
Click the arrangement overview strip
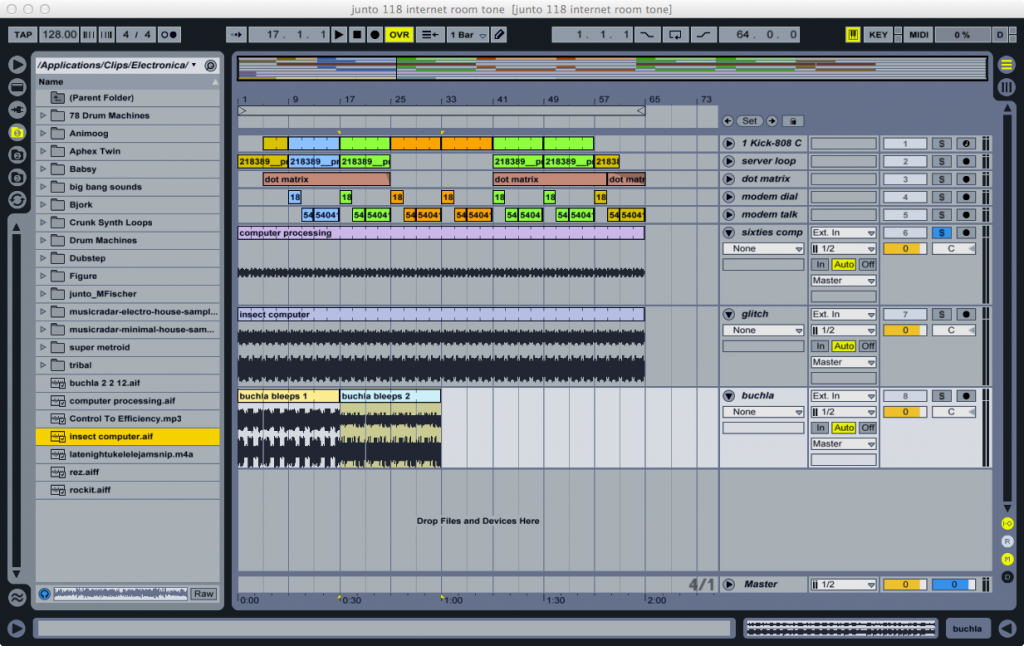click(x=612, y=68)
